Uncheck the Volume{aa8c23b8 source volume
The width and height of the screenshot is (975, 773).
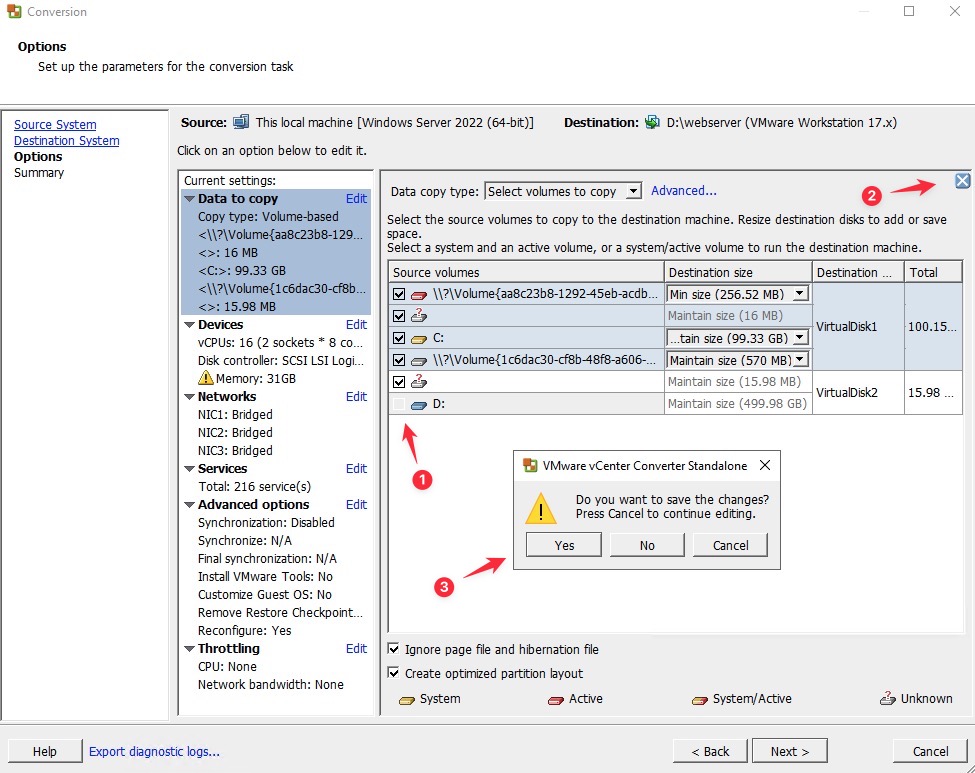point(399,294)
